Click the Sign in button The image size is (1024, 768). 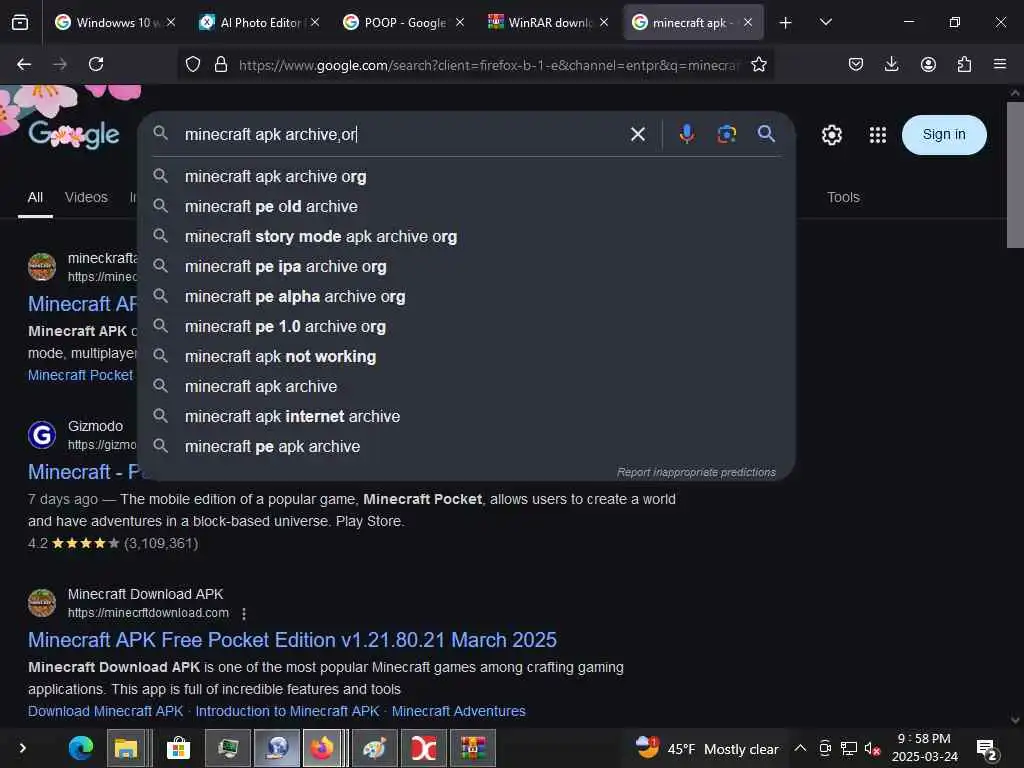coord(944,135)
